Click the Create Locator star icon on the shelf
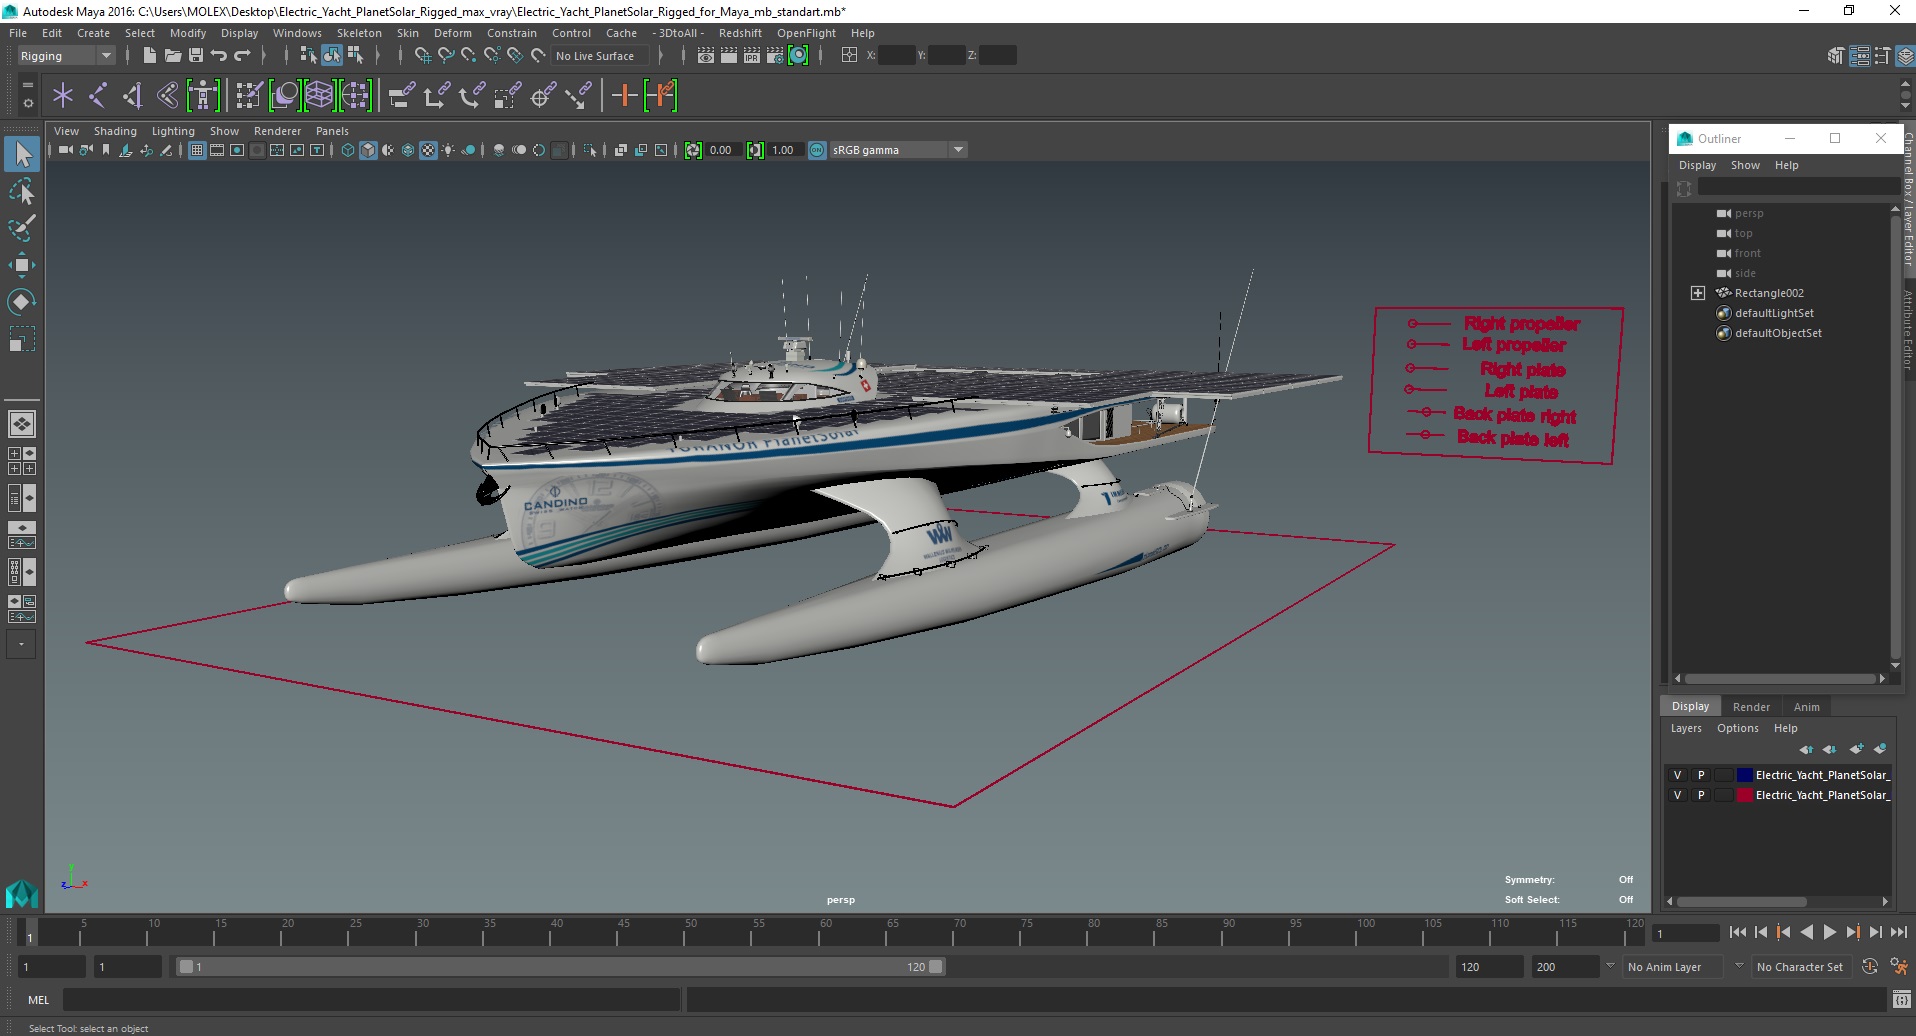The image size is (1916, 1036). 63,96
